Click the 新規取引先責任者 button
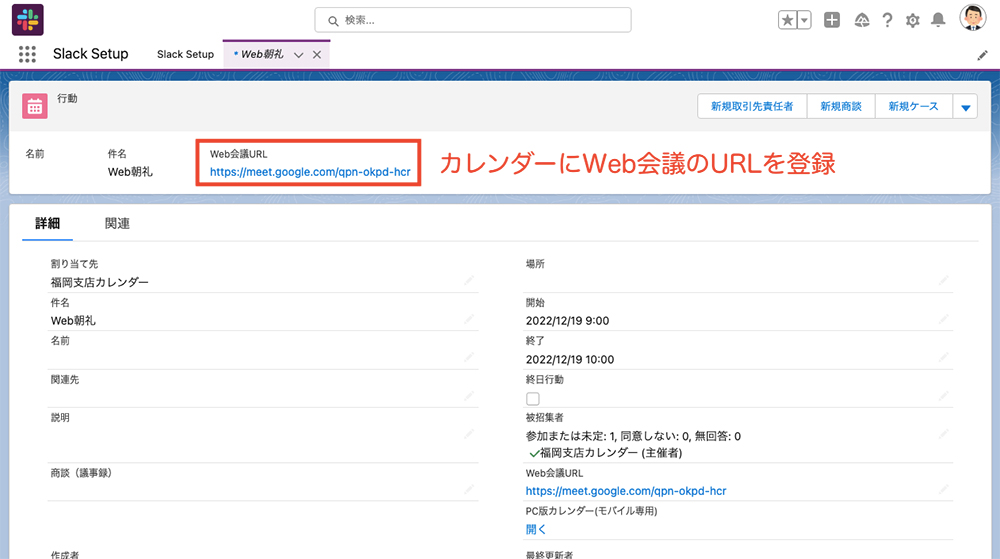This screenshot has width=1000, height=559. click(752, 106)
